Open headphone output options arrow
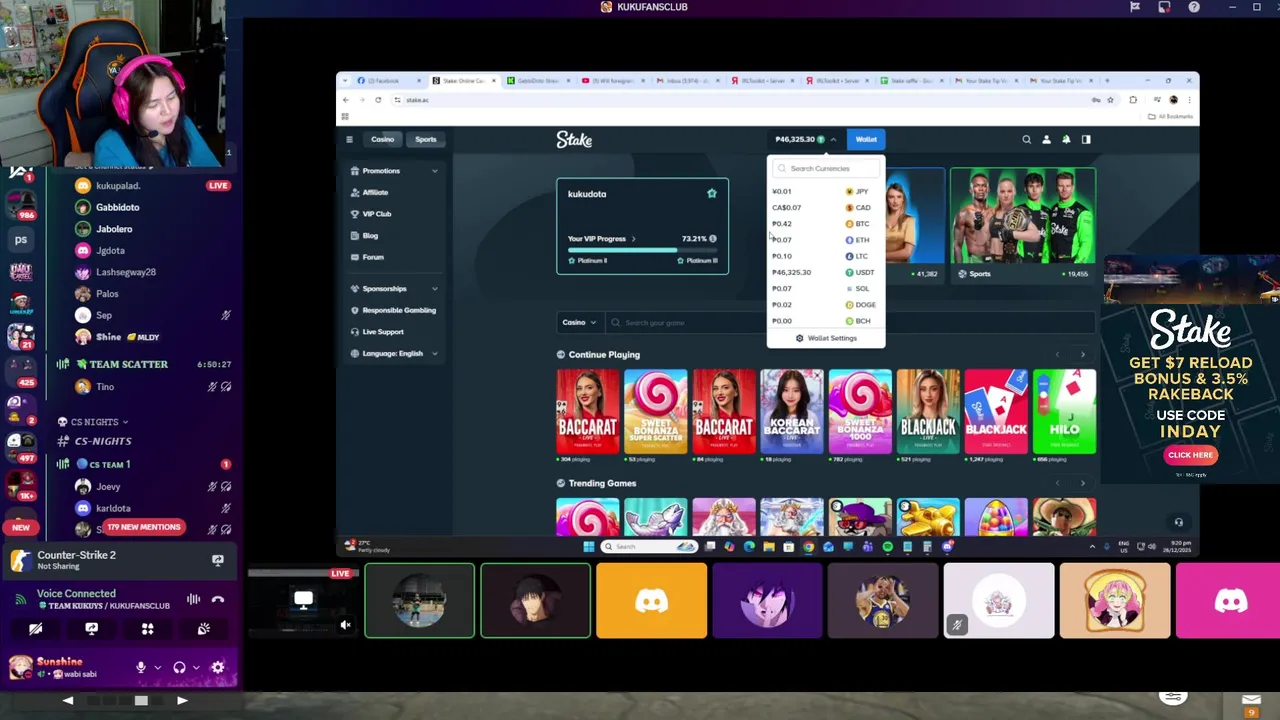 [x=196, y=667]
